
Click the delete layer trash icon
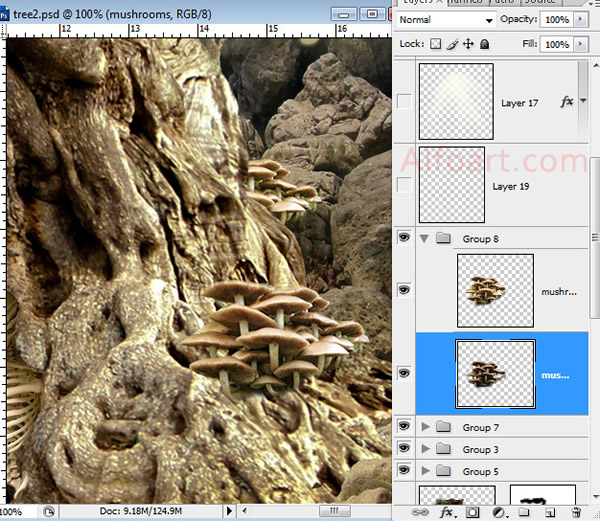pyautogui.click(x=576, y=512)
